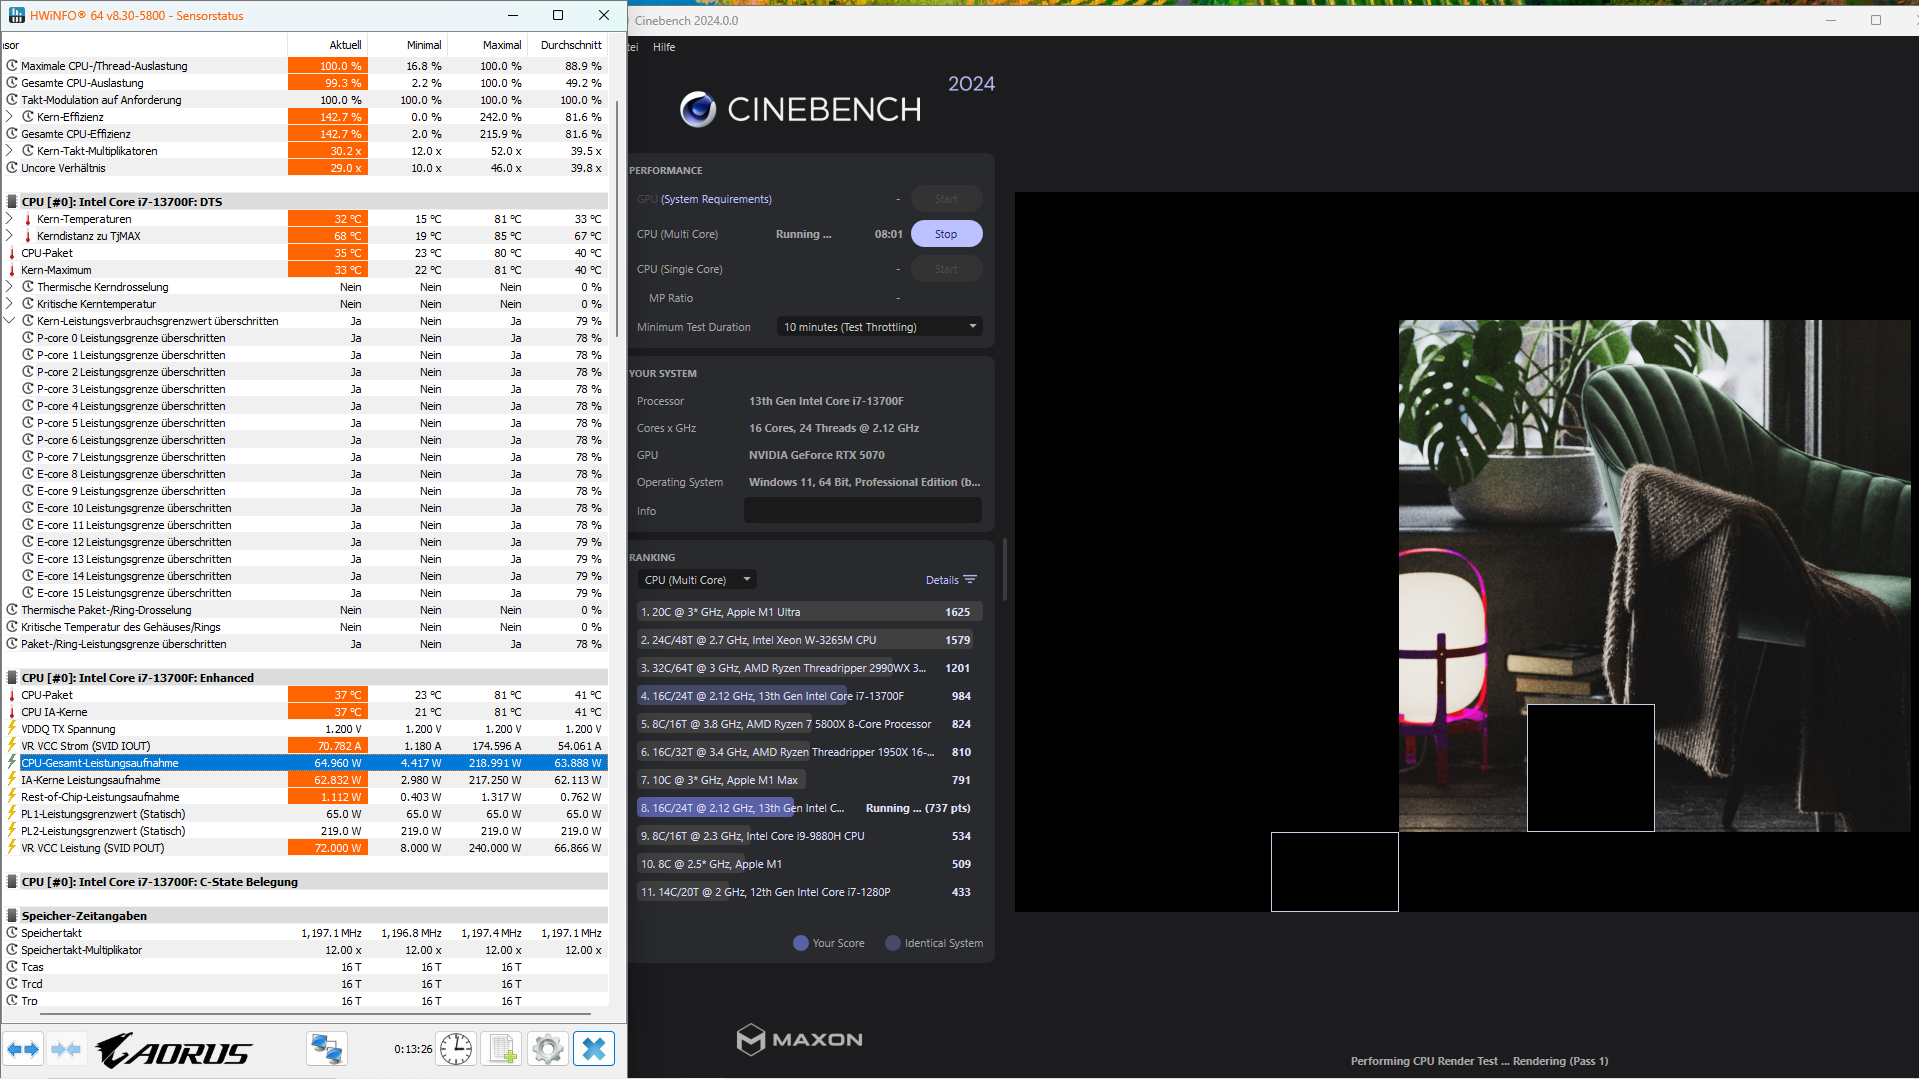Select the VR VCC Strom (SVID IOUT) row
The image size is (1919, 1079).
pos(305,746)
